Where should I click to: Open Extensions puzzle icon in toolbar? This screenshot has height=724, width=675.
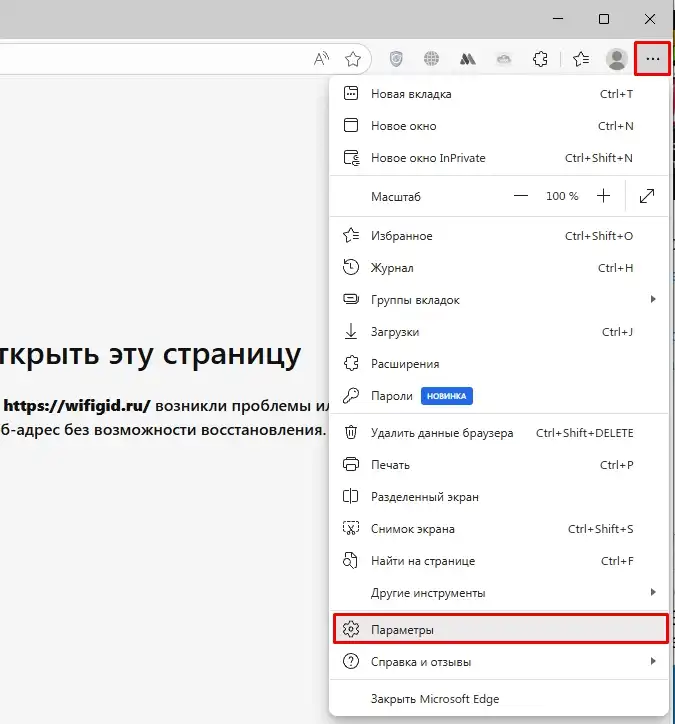[540, 59]
